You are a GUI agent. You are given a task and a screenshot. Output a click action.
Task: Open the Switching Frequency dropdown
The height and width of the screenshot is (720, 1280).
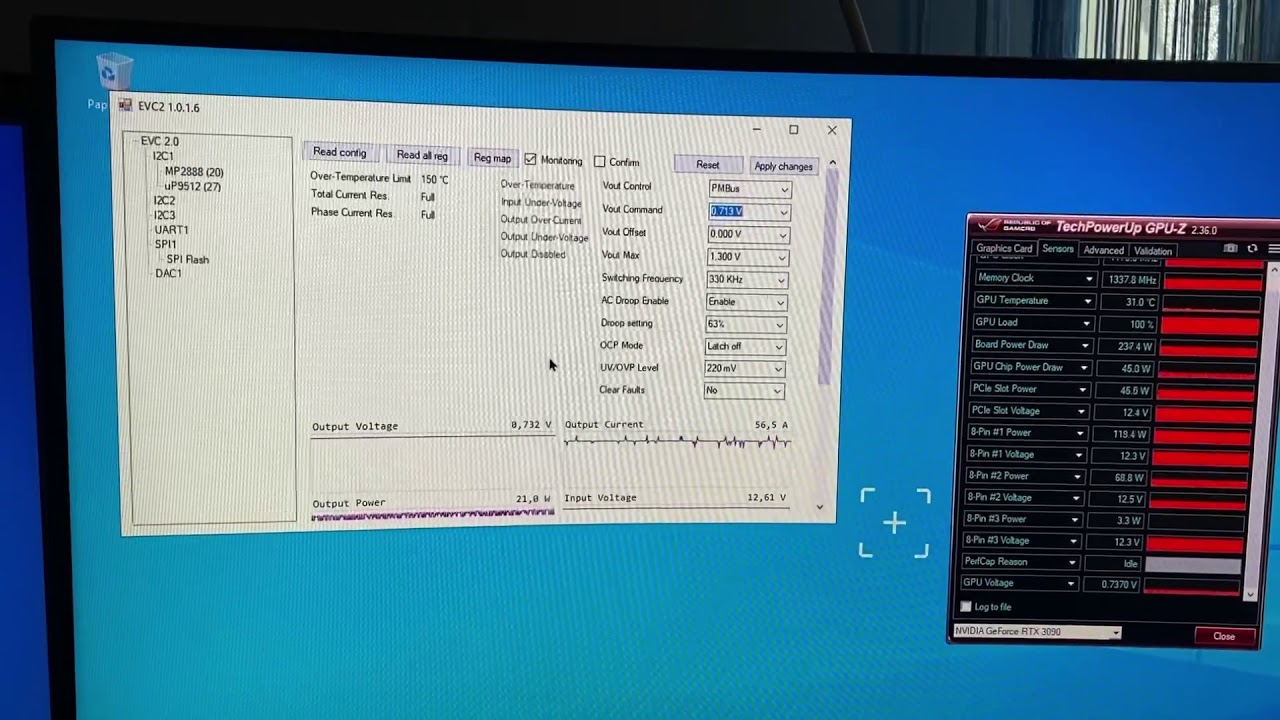(746, 280)
